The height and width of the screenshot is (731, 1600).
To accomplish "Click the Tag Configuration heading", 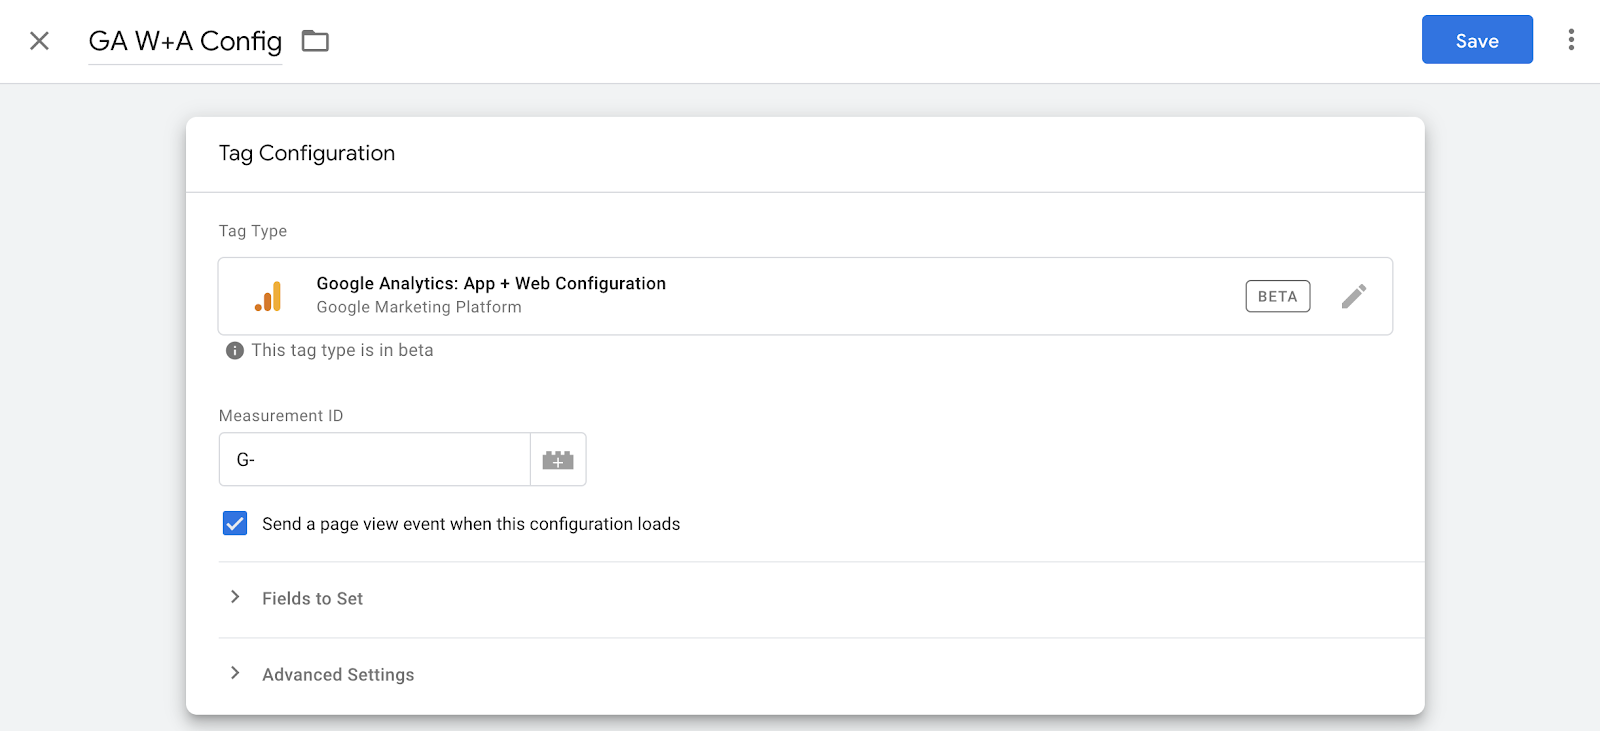I will [307, 153].
